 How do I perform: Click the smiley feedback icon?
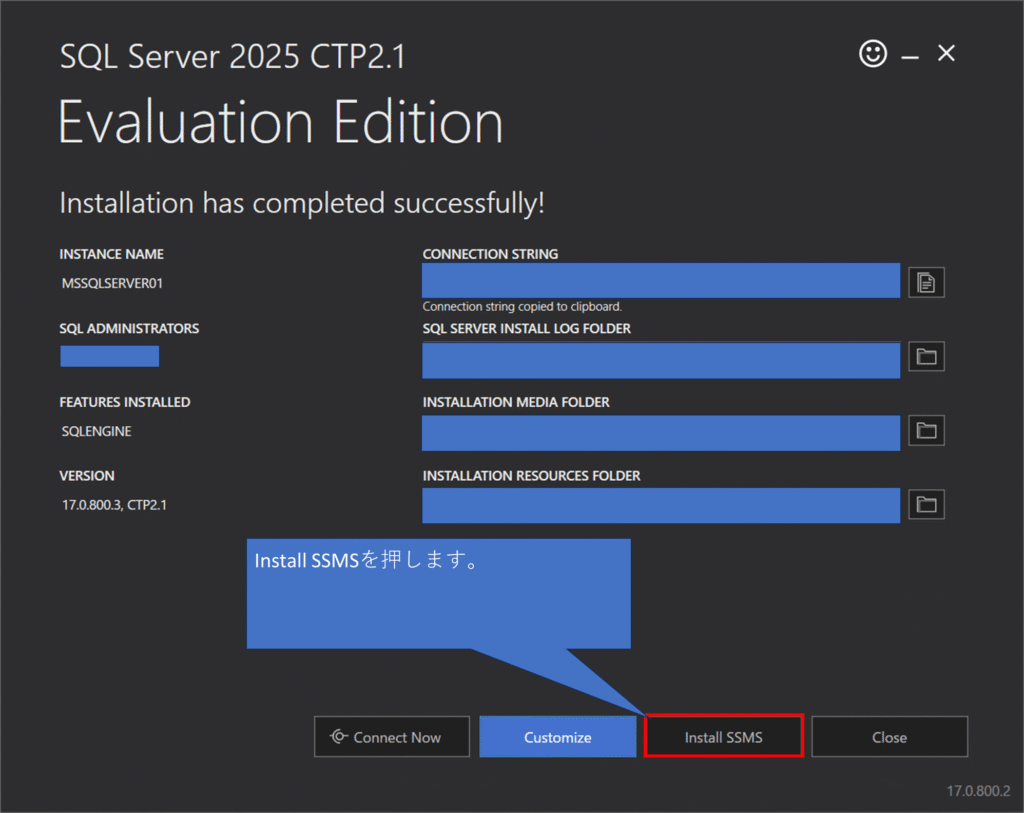pos(872,54)
